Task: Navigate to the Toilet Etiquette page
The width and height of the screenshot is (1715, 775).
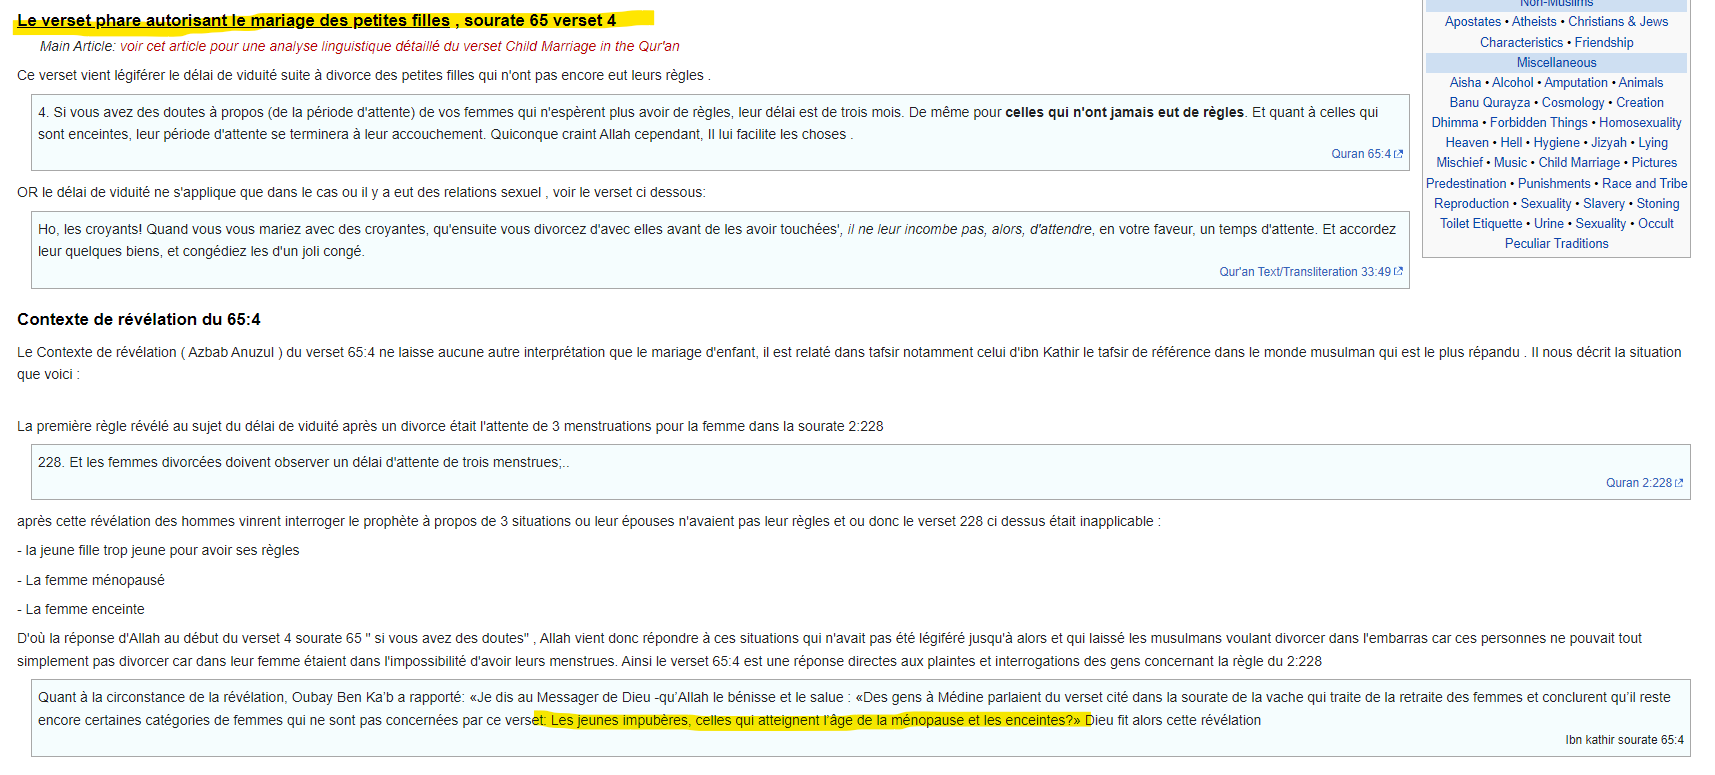Action: click(1480, 223)
